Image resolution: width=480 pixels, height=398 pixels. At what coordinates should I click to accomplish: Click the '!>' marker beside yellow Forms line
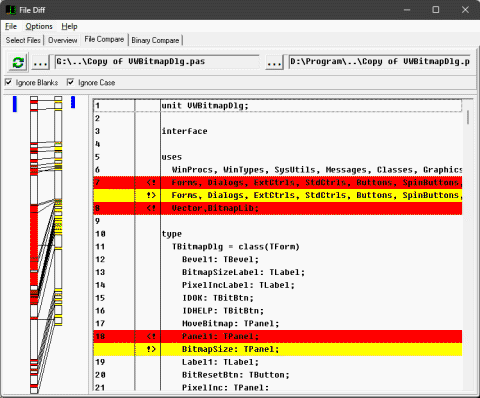point(151,195)
